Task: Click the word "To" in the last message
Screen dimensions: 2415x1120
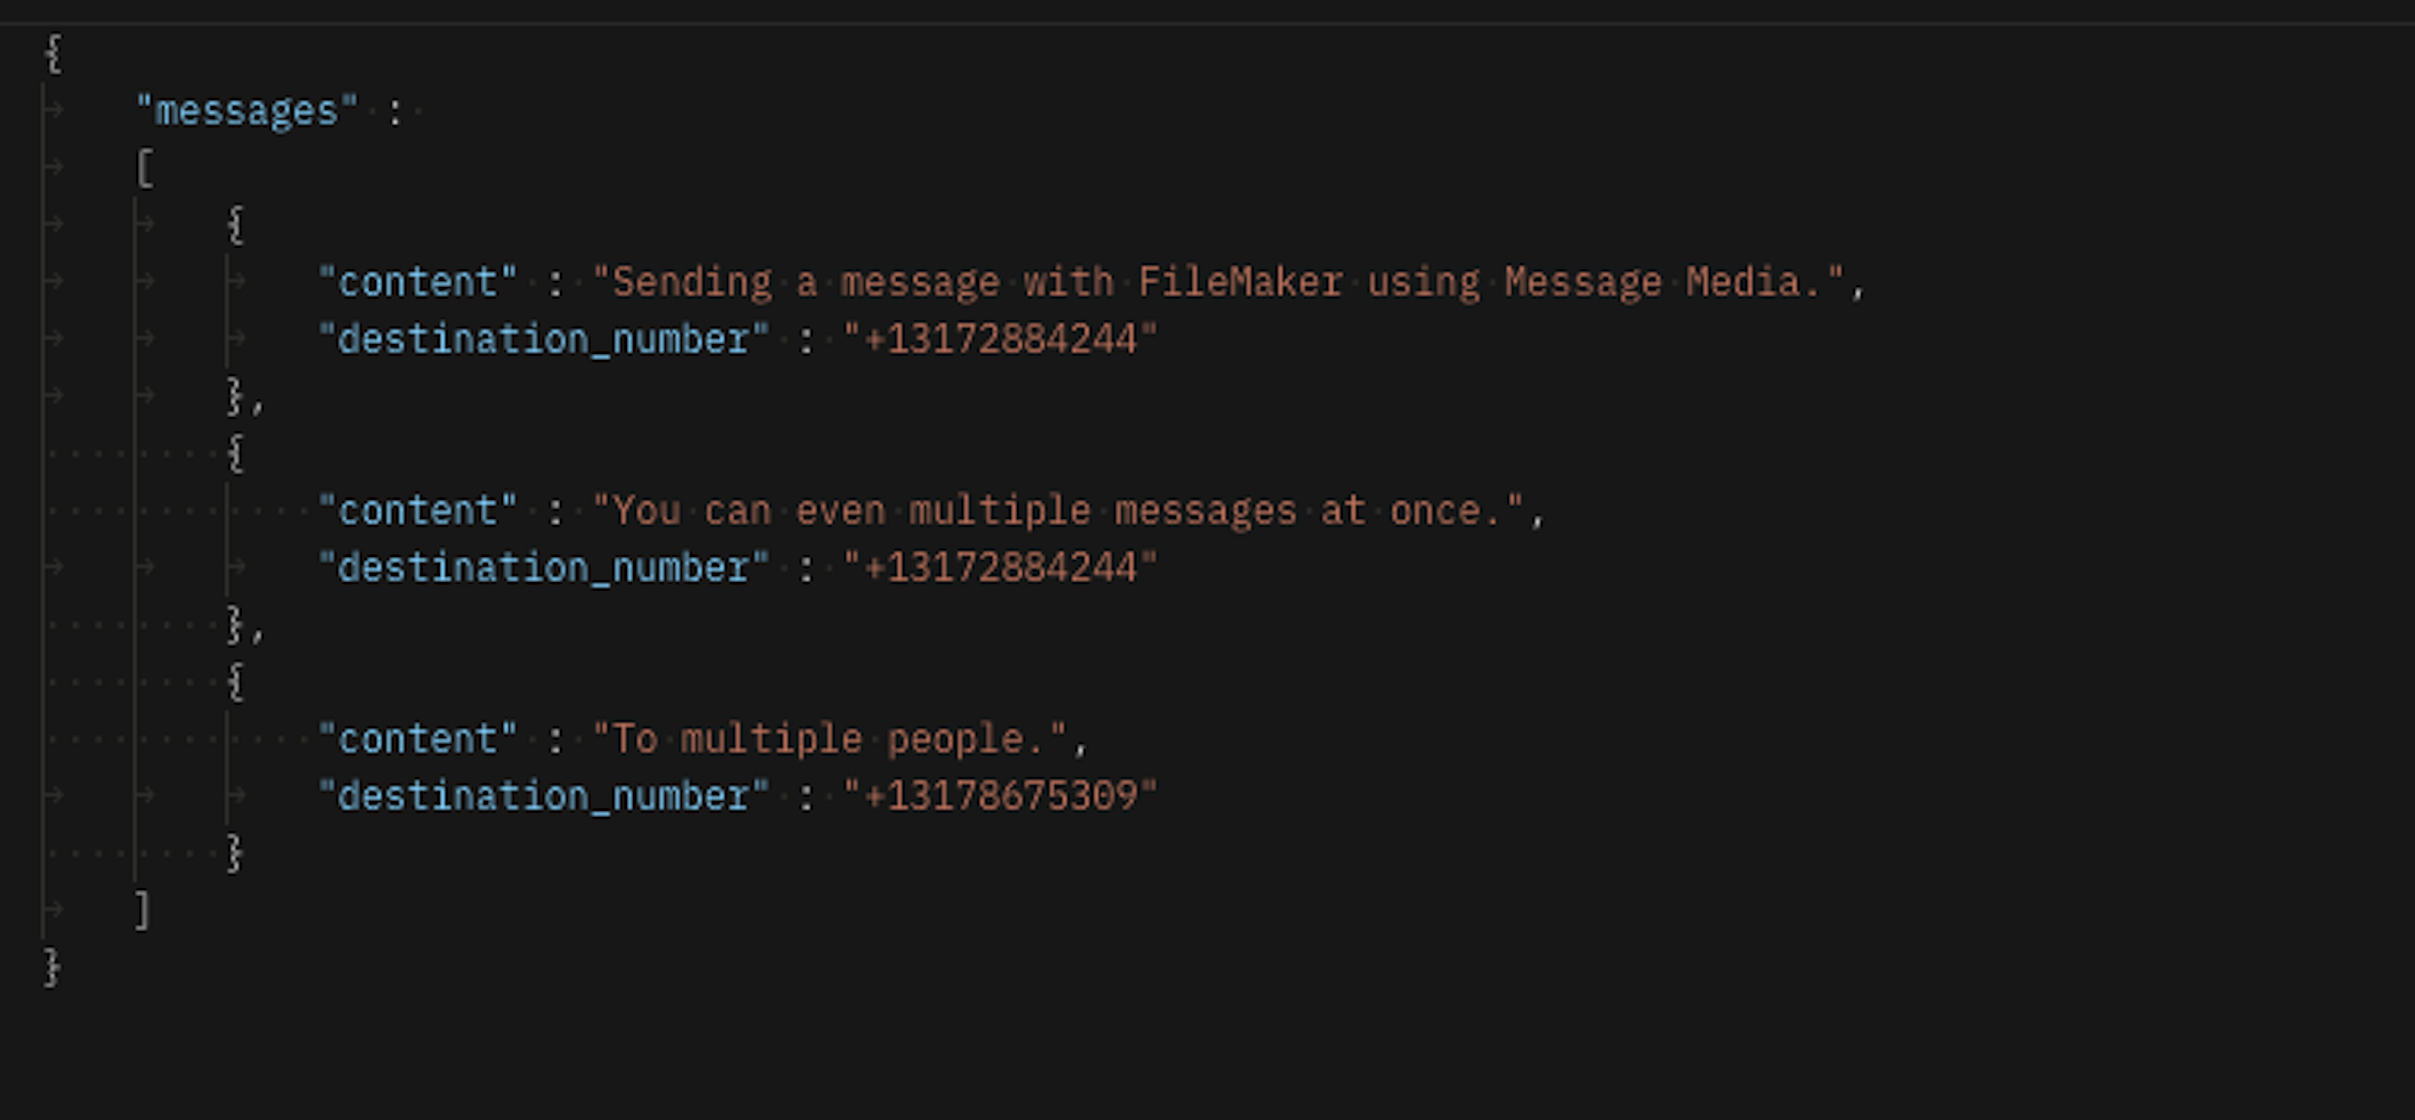Action: [x=635, y=739]
